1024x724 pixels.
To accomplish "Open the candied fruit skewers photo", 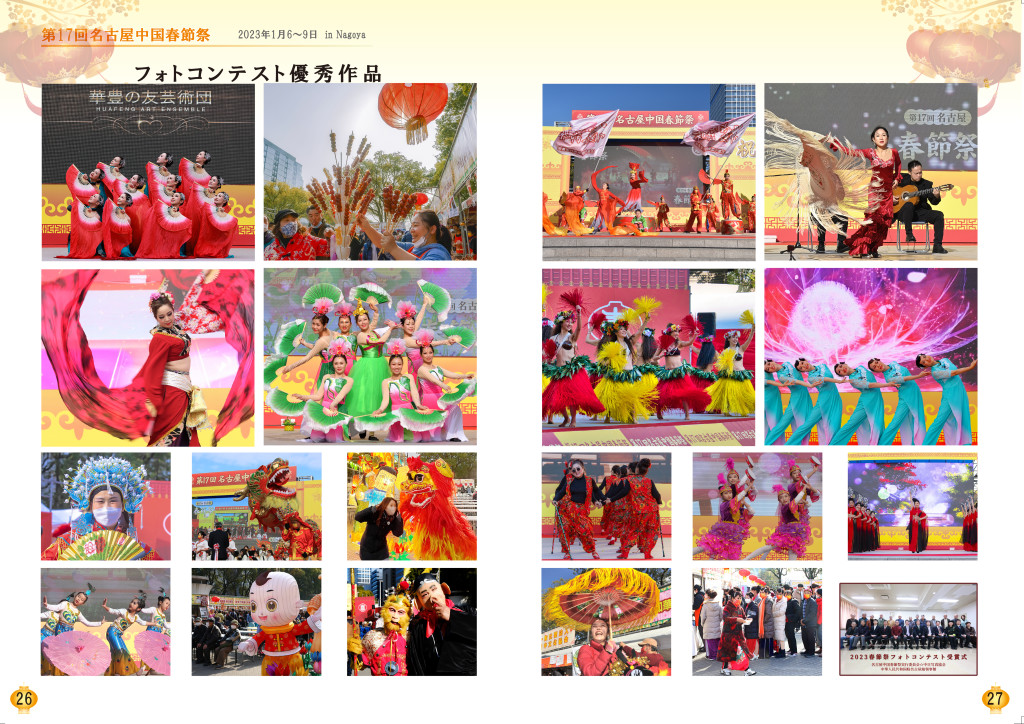I will (x=370, y=172).
